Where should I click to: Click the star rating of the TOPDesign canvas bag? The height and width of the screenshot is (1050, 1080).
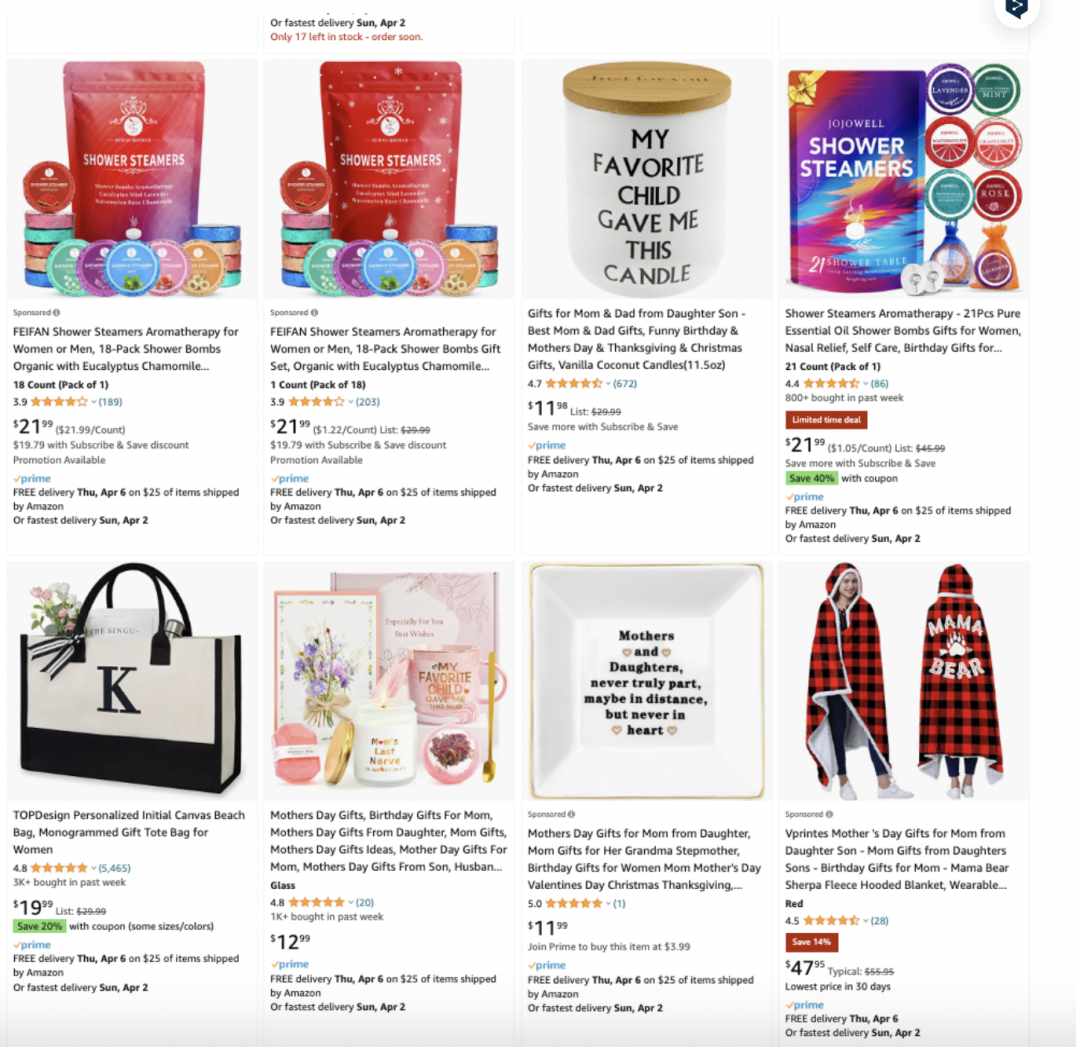59,868
